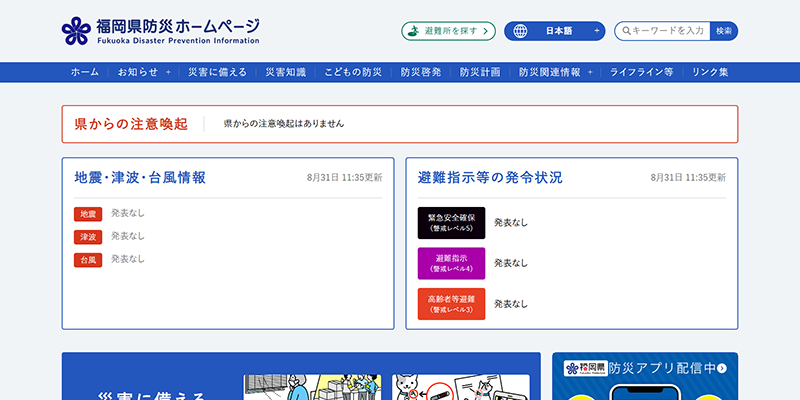Go to 災害に備える in navigation bar
The image size is (800, 400).
[217, 72]
